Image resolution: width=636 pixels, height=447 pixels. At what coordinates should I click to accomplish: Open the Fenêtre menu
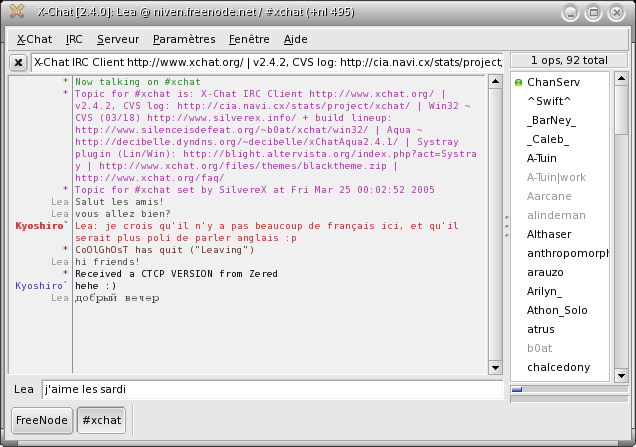249,39
